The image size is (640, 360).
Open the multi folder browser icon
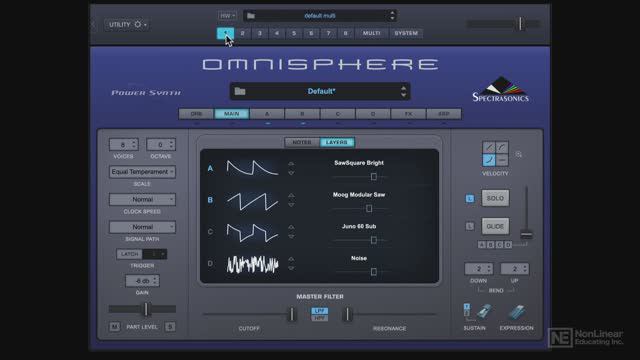(x=251, y=16)
